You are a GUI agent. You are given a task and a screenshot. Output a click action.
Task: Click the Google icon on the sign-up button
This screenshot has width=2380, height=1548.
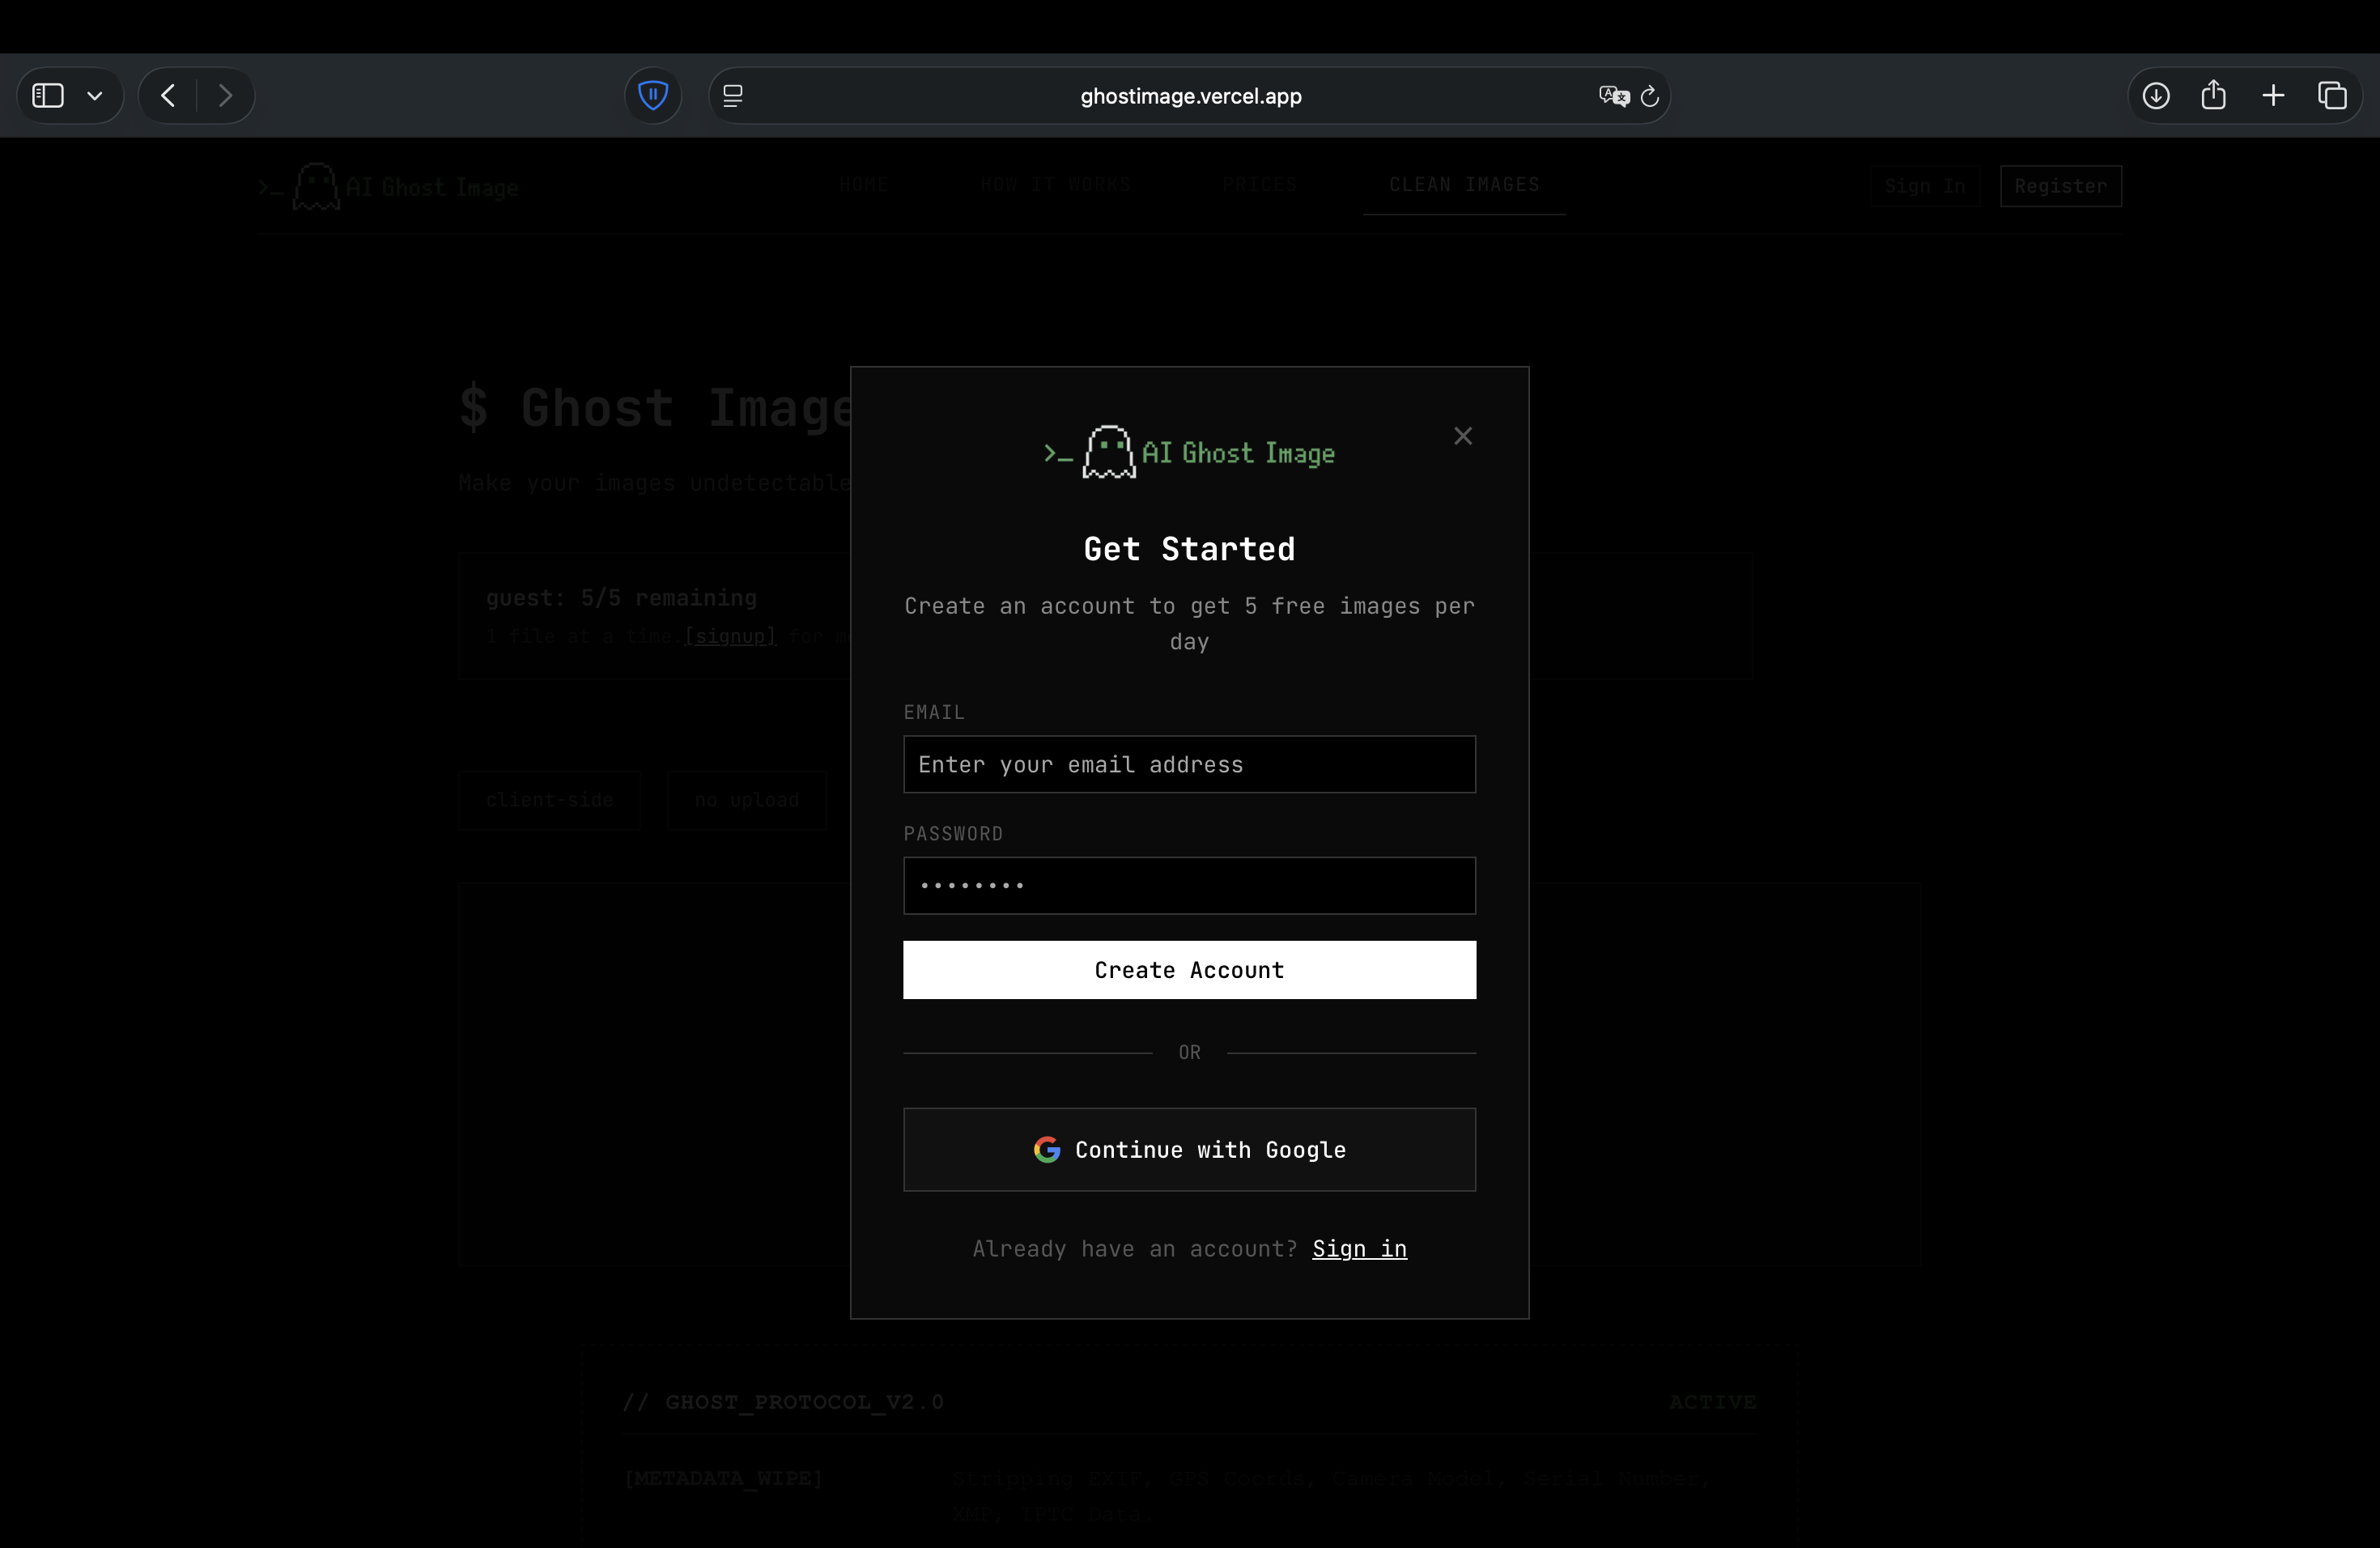pyautogui.click(x=1048, y=1149)
